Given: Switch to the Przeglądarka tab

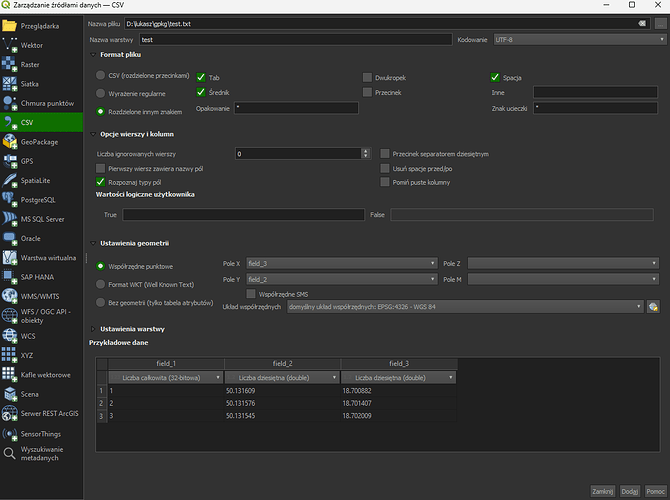Looking at the screenshot, I should [40, 25].
